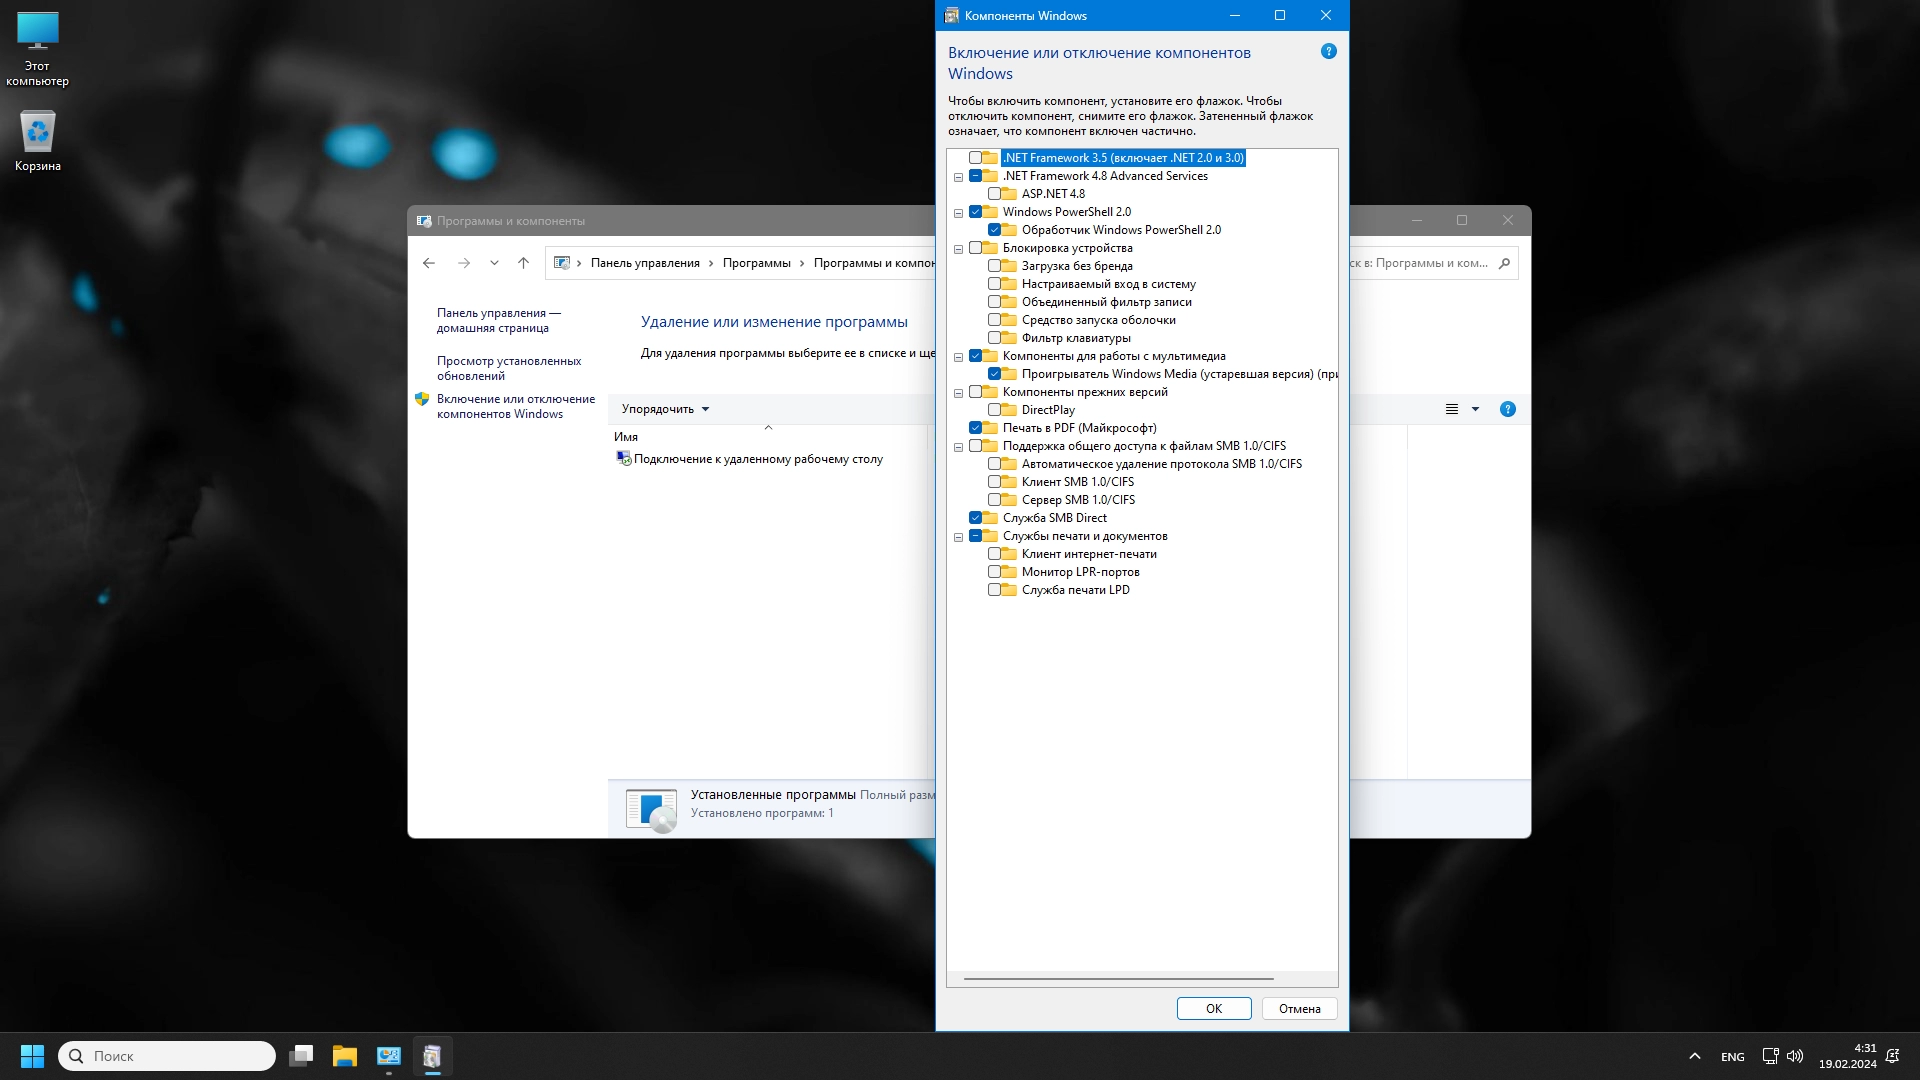Viewport: 1920px width, 1080px height.
Task: Click Windows Start button
Action: pyautogui.click(x=32, y=1056)
